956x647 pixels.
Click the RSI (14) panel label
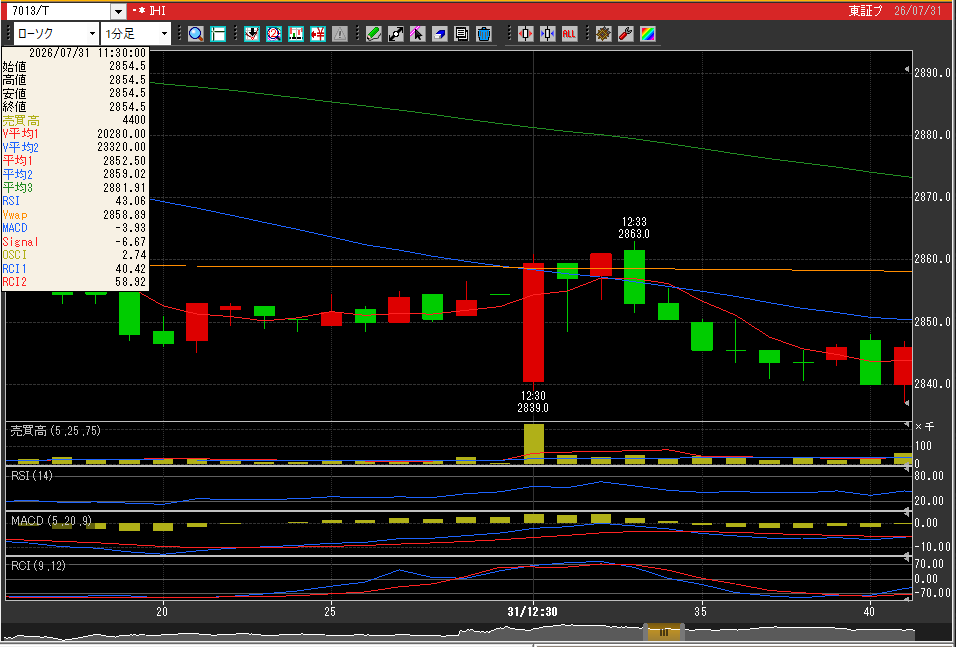(x=32, y=476)
